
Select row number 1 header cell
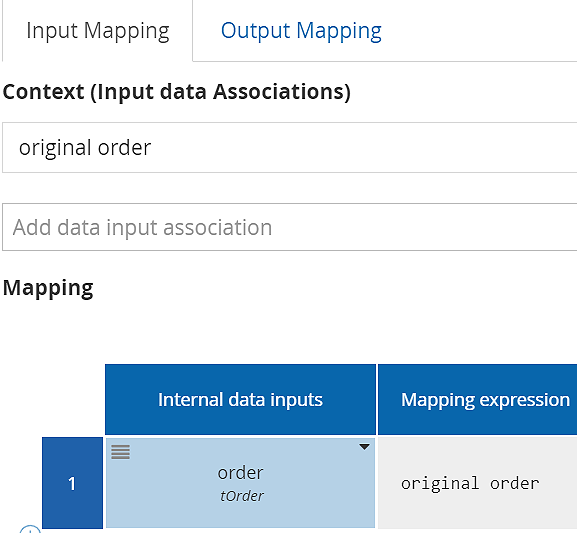click(x=72, y=483)
